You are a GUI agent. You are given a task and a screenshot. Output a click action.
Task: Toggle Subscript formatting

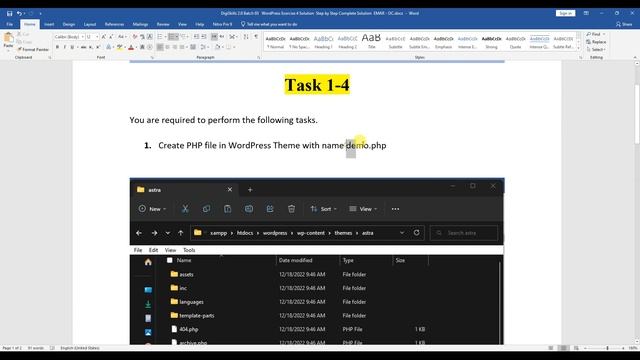click(x=91, y=47)
